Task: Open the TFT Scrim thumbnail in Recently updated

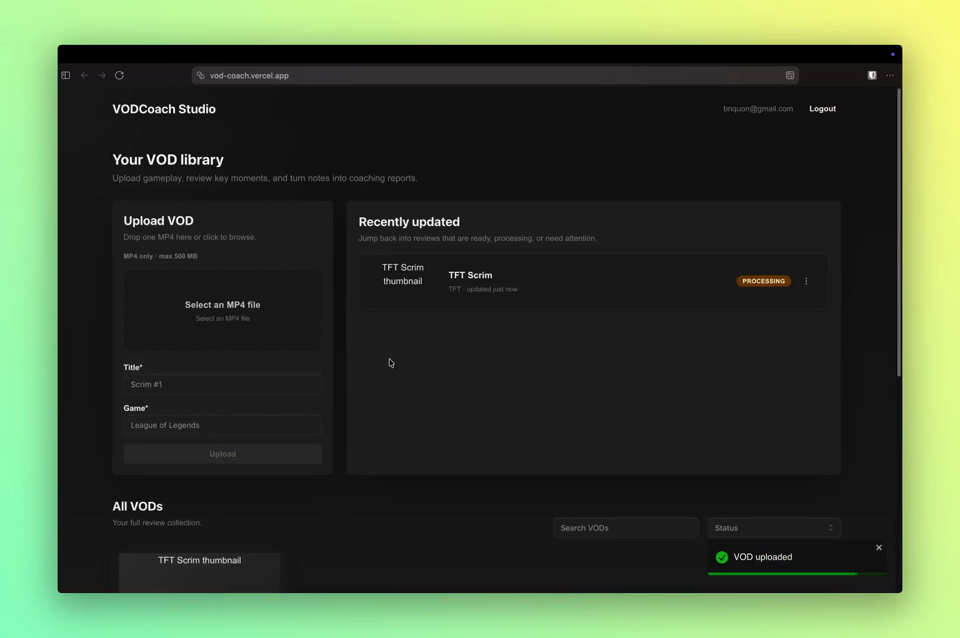Action: pos(402,274)
